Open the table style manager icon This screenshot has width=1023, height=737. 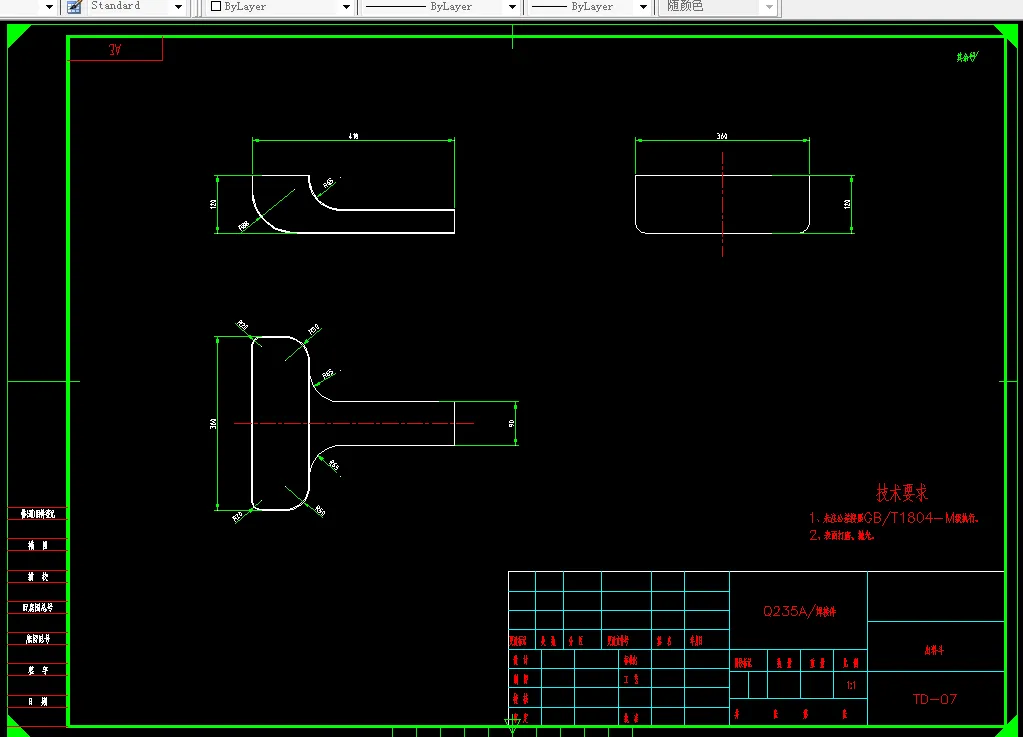pyautogui.click(x=74, y=7)
